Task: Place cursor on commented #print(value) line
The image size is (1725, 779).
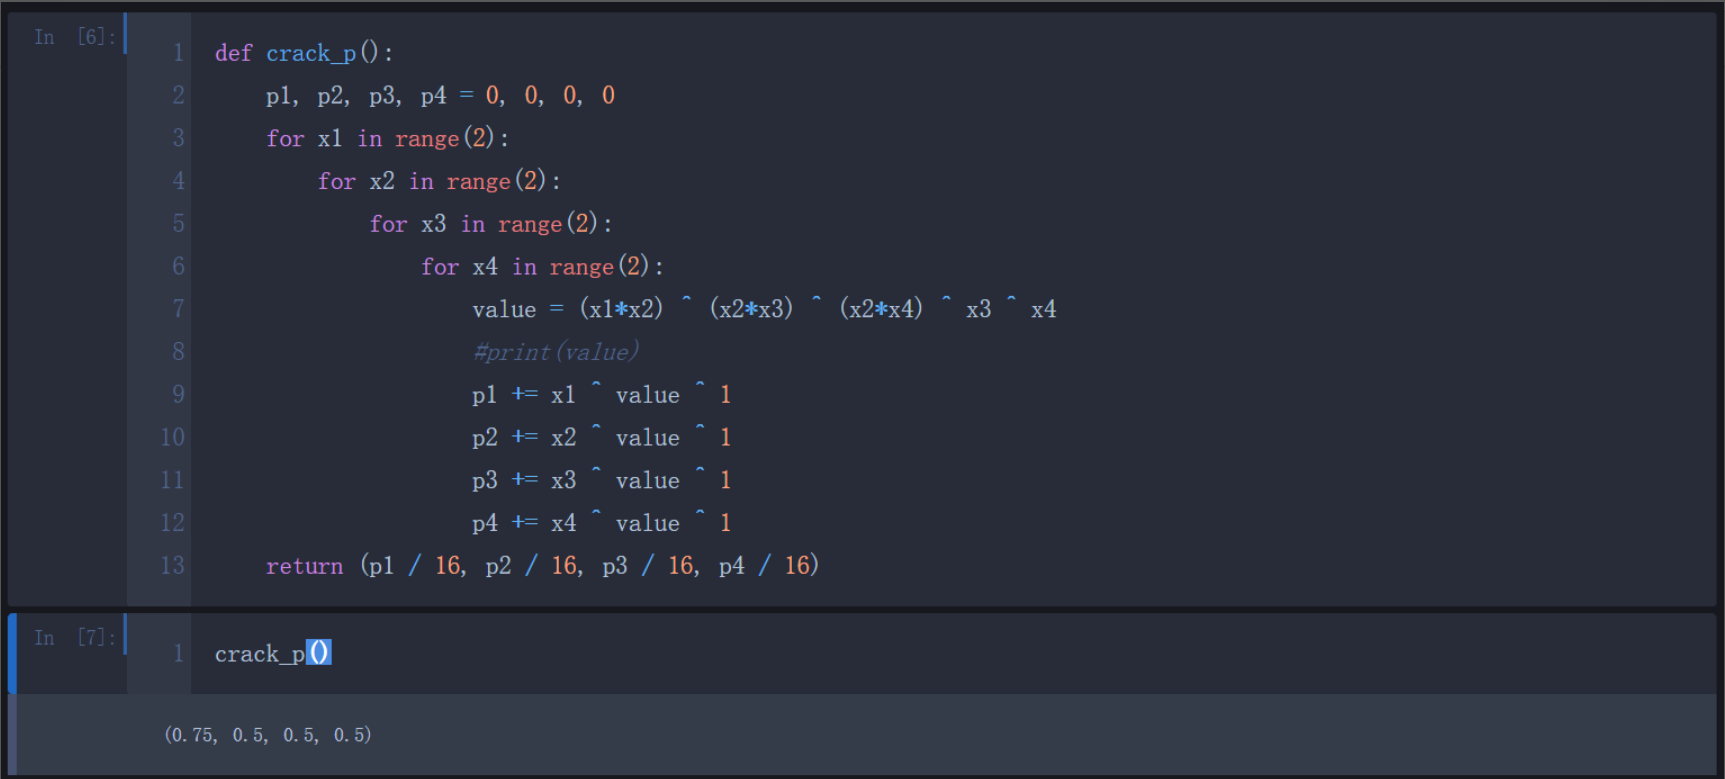Action: (x=555, y=352)
